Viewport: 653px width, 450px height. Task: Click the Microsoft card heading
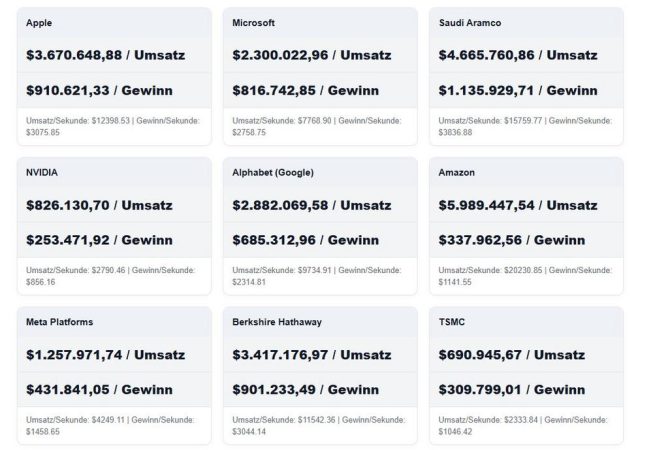coord(254,22)
